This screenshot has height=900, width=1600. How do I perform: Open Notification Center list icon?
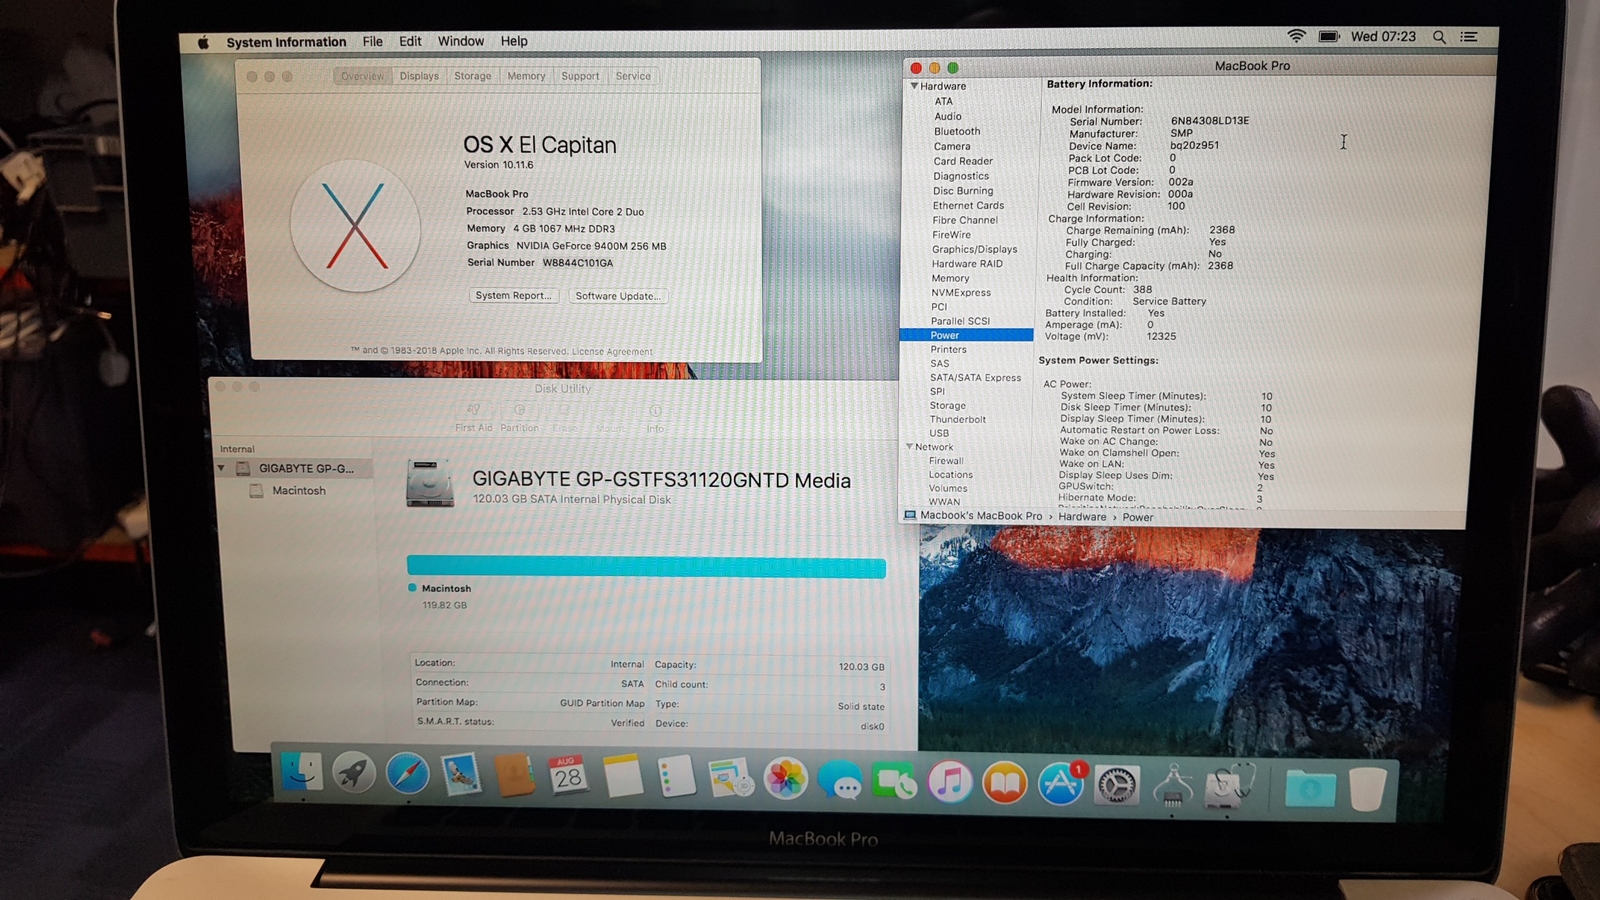click(x=1469, y=37)
